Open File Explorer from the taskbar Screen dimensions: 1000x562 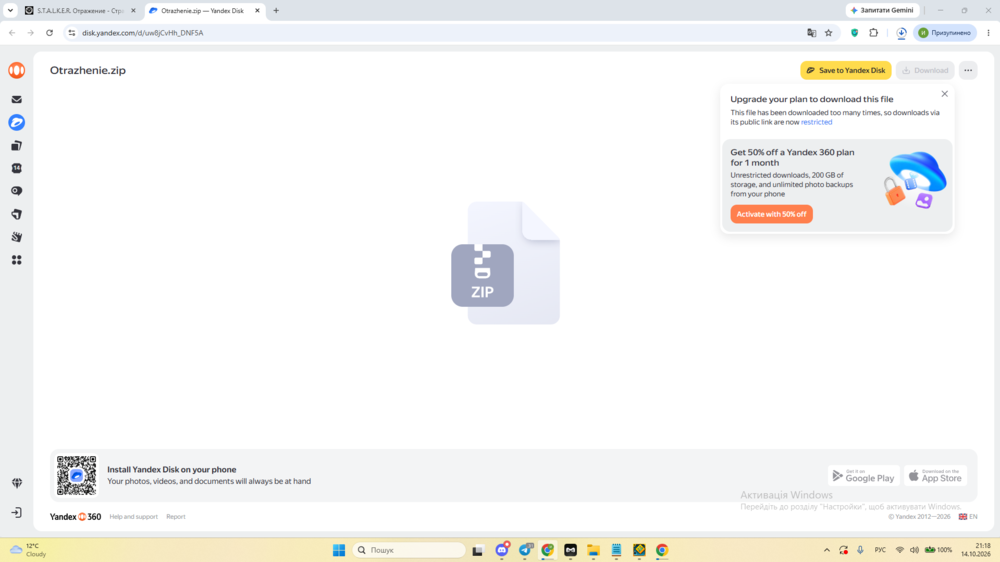click(593, 550)
